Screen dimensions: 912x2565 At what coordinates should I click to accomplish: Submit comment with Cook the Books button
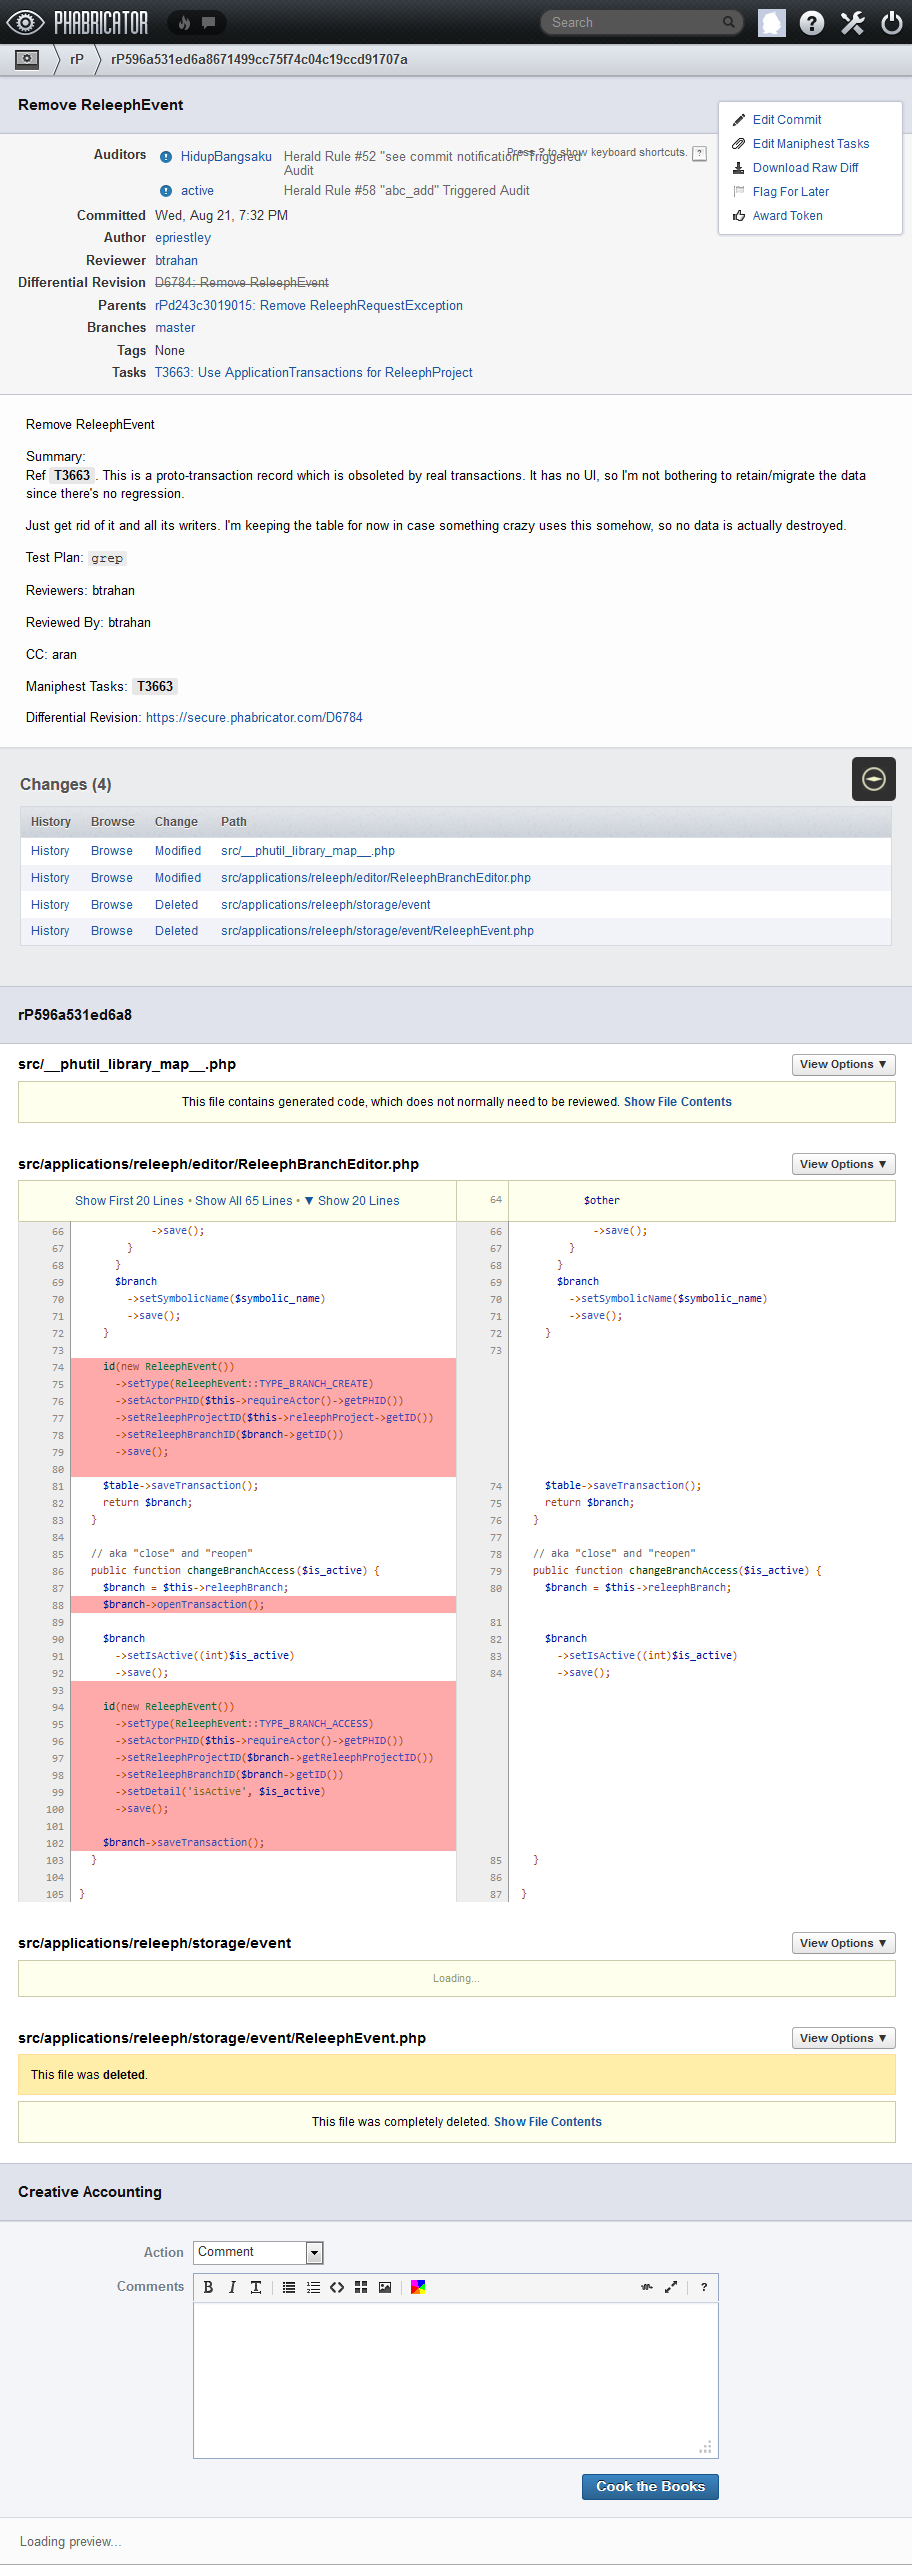(650, 2486)
